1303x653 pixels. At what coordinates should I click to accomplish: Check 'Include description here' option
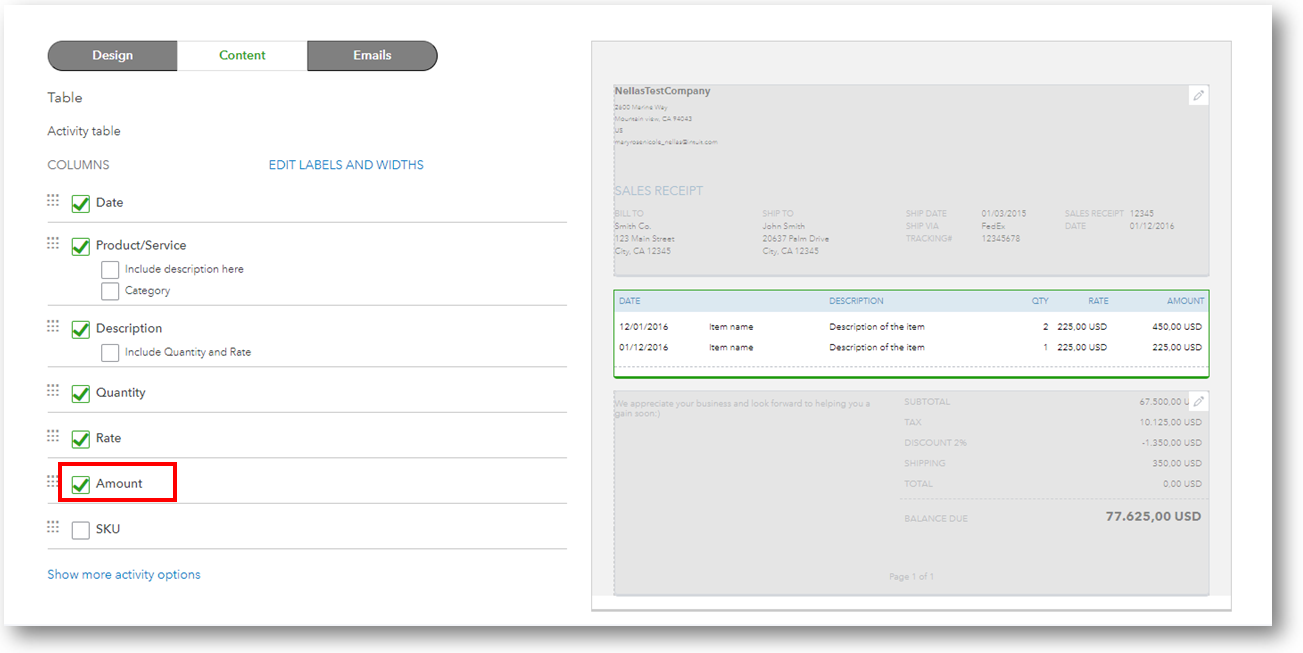point(110,270)
